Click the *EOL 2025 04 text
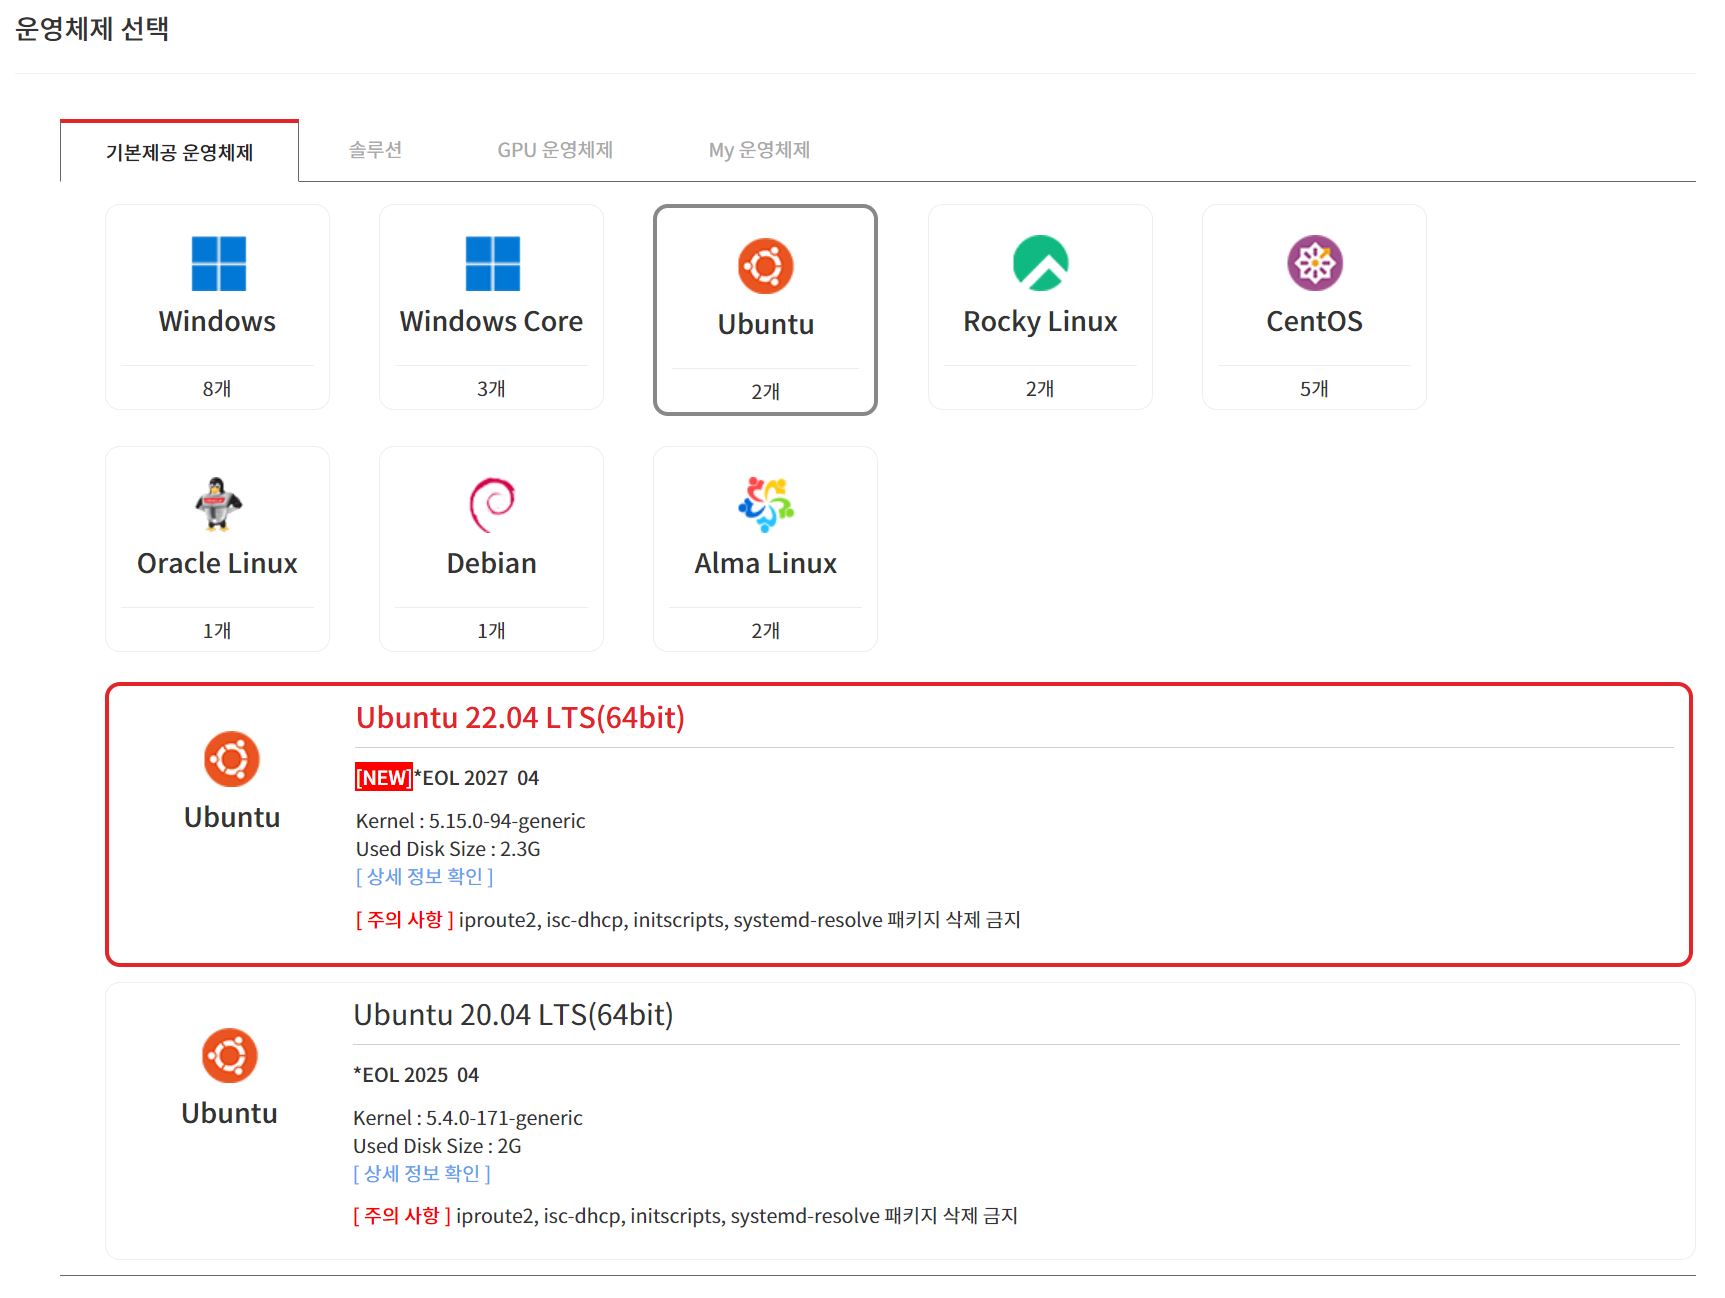Screen dimensions: 1725x1298 (x=416, y=1075)
